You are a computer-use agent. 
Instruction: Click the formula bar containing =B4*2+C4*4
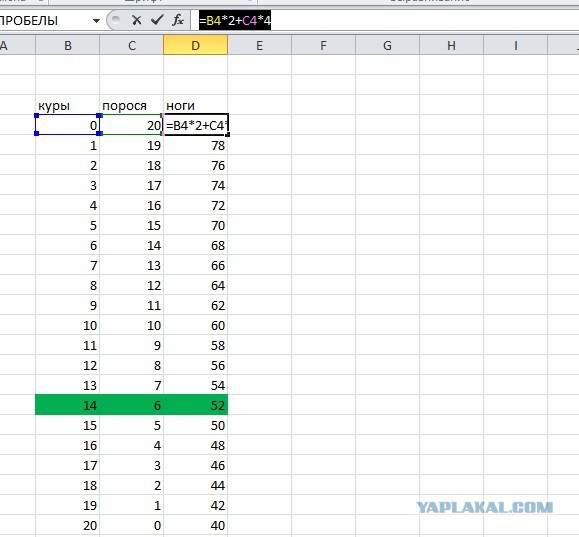coord(384,20)
